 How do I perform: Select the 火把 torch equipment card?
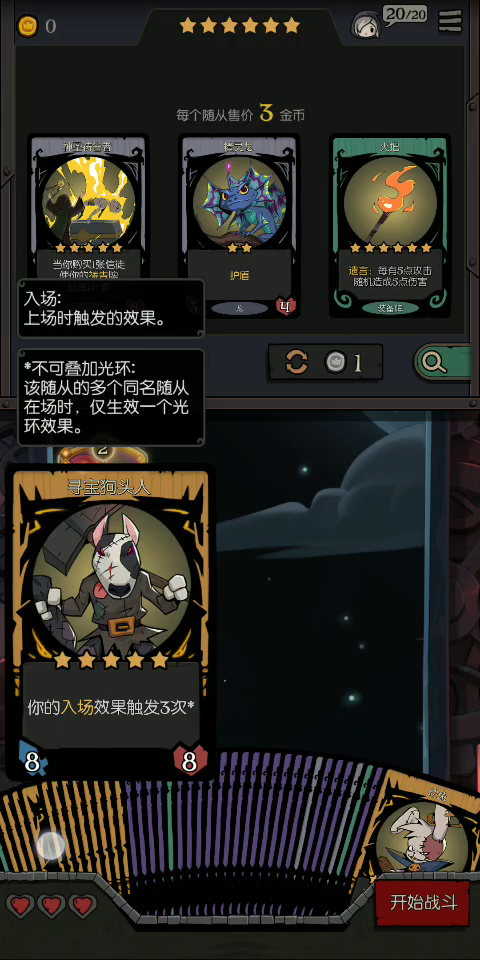pyautogui.click(x=390, y=226)
